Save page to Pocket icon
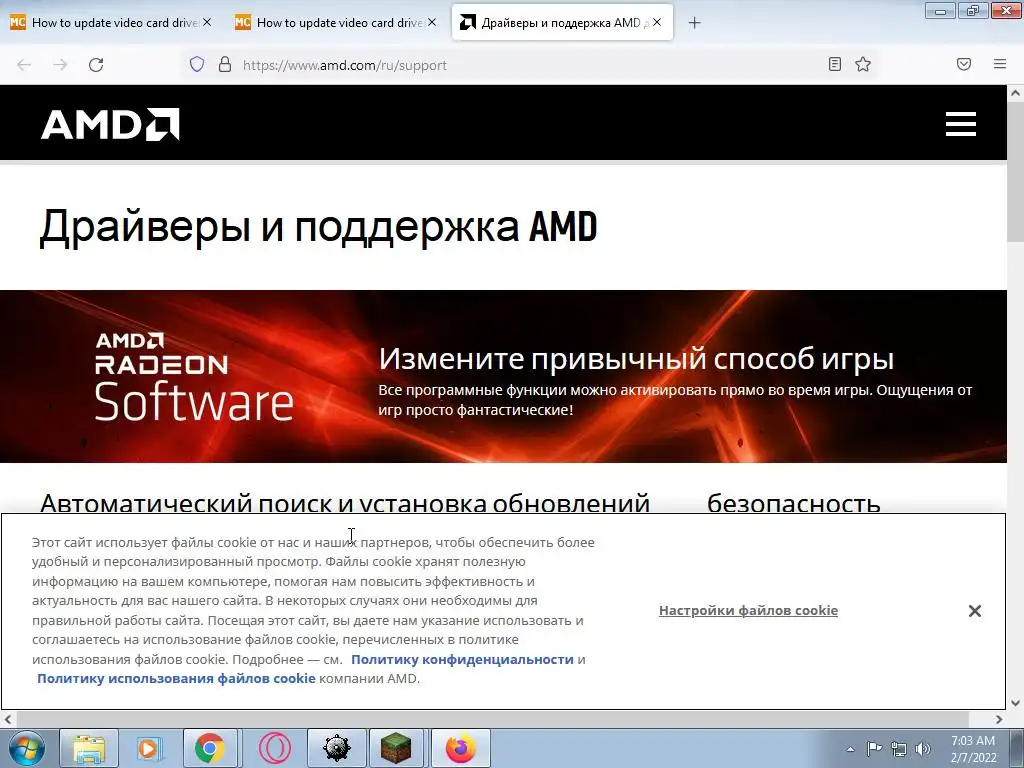The image size is (1024, 768). coord(964,64)
